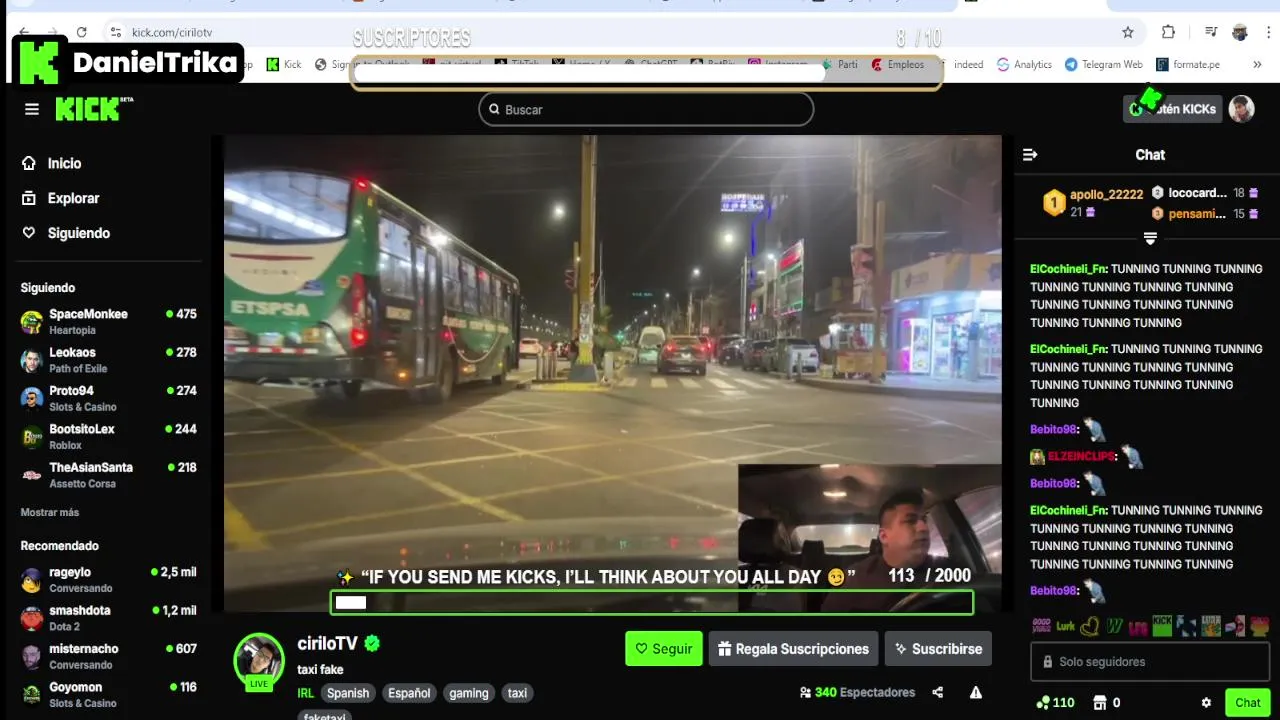Click the kicks goal progress bar
Viewport: 1280px width, 720px height.
coord(652,602)
